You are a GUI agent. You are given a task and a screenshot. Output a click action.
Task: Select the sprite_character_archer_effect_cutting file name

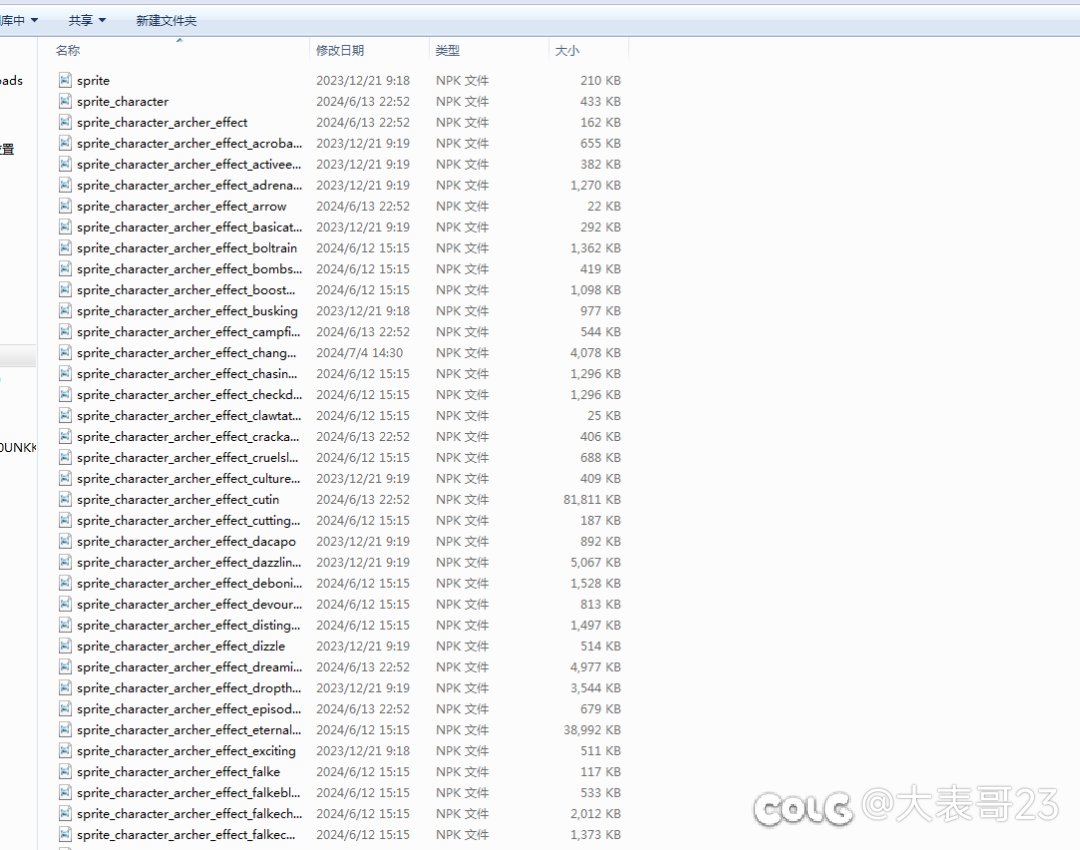click(x=188, y=520)
